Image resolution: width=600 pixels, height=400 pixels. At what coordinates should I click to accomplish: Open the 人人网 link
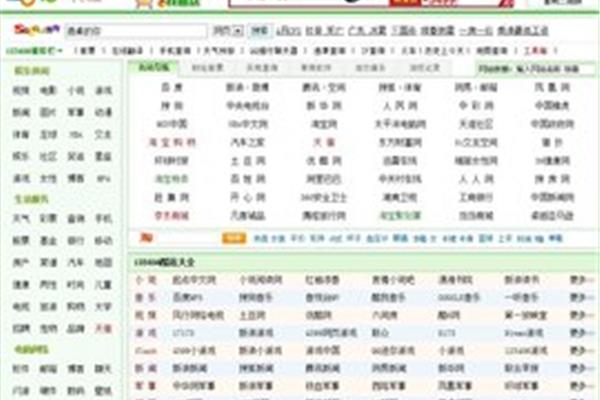click(476, 179)
